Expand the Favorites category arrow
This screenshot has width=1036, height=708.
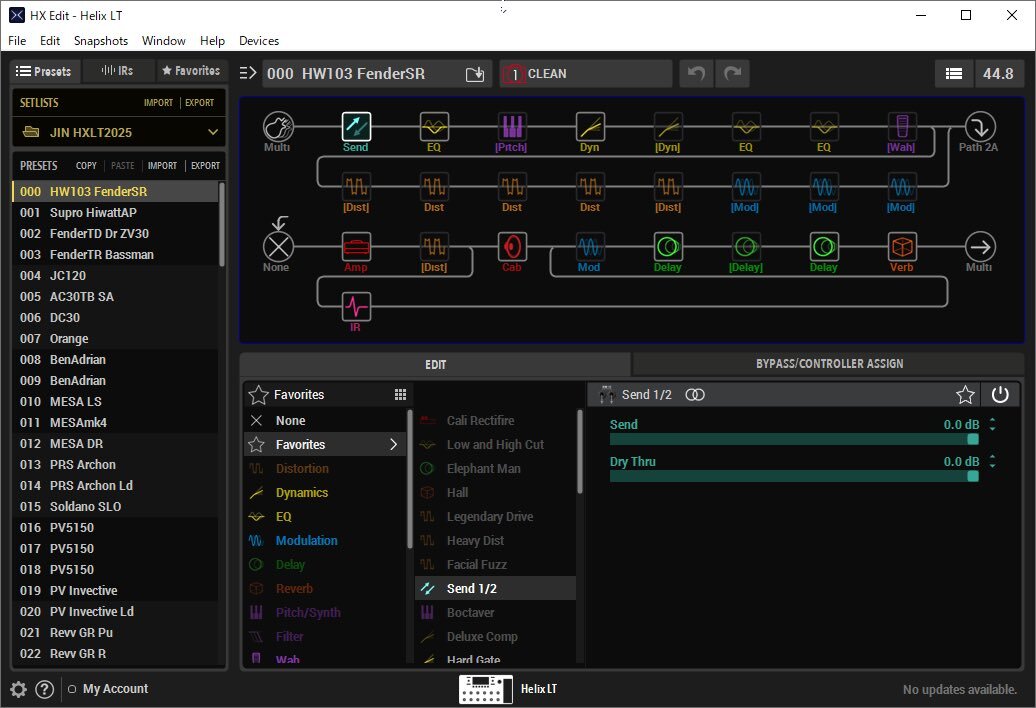coord(393,445)
